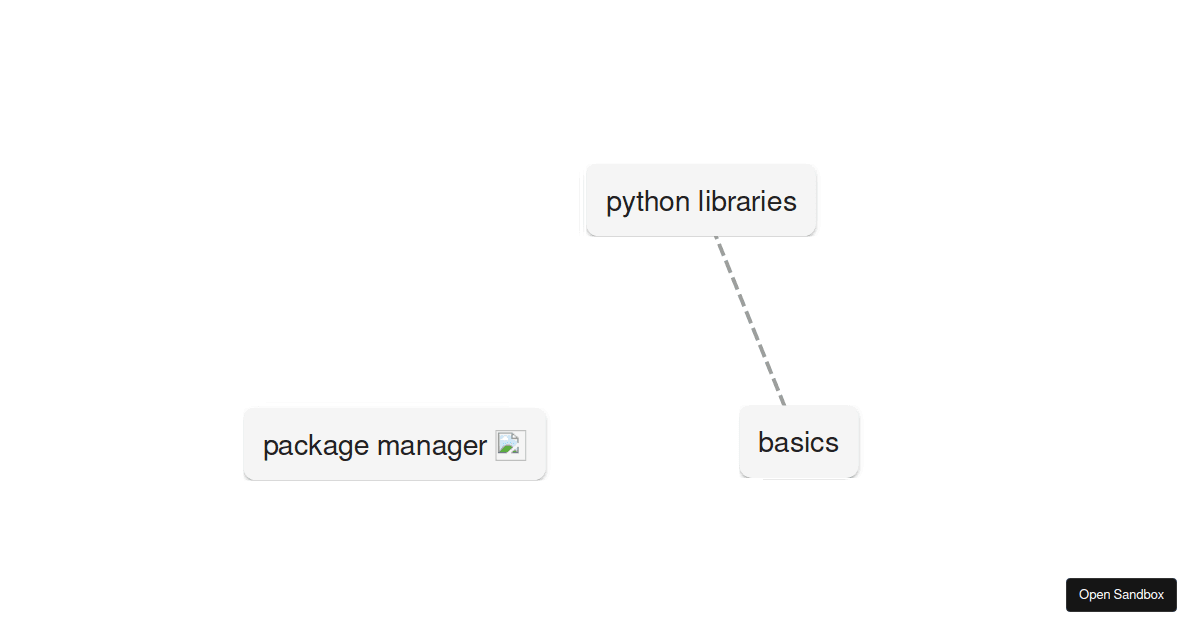
Task: Select the basics node card
Action: [799, 441]
